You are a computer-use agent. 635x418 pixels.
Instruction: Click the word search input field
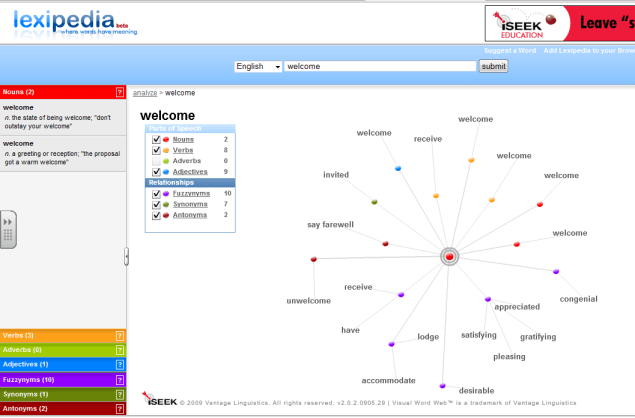pyautogui.click(x=380, y=66)
